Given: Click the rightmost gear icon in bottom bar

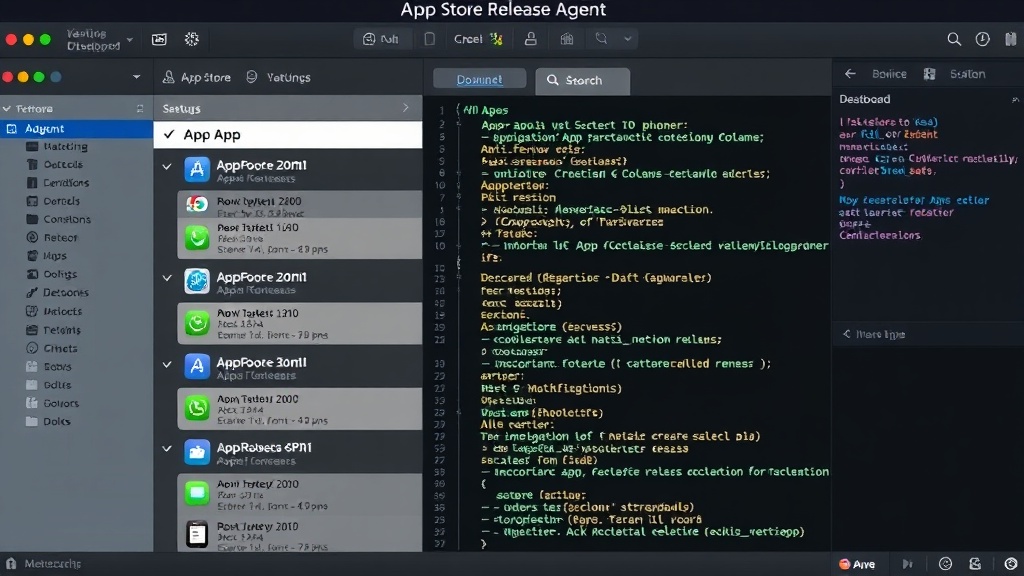Looking at the screenshot, I should pyautogui.click(x=1010, y=564).
